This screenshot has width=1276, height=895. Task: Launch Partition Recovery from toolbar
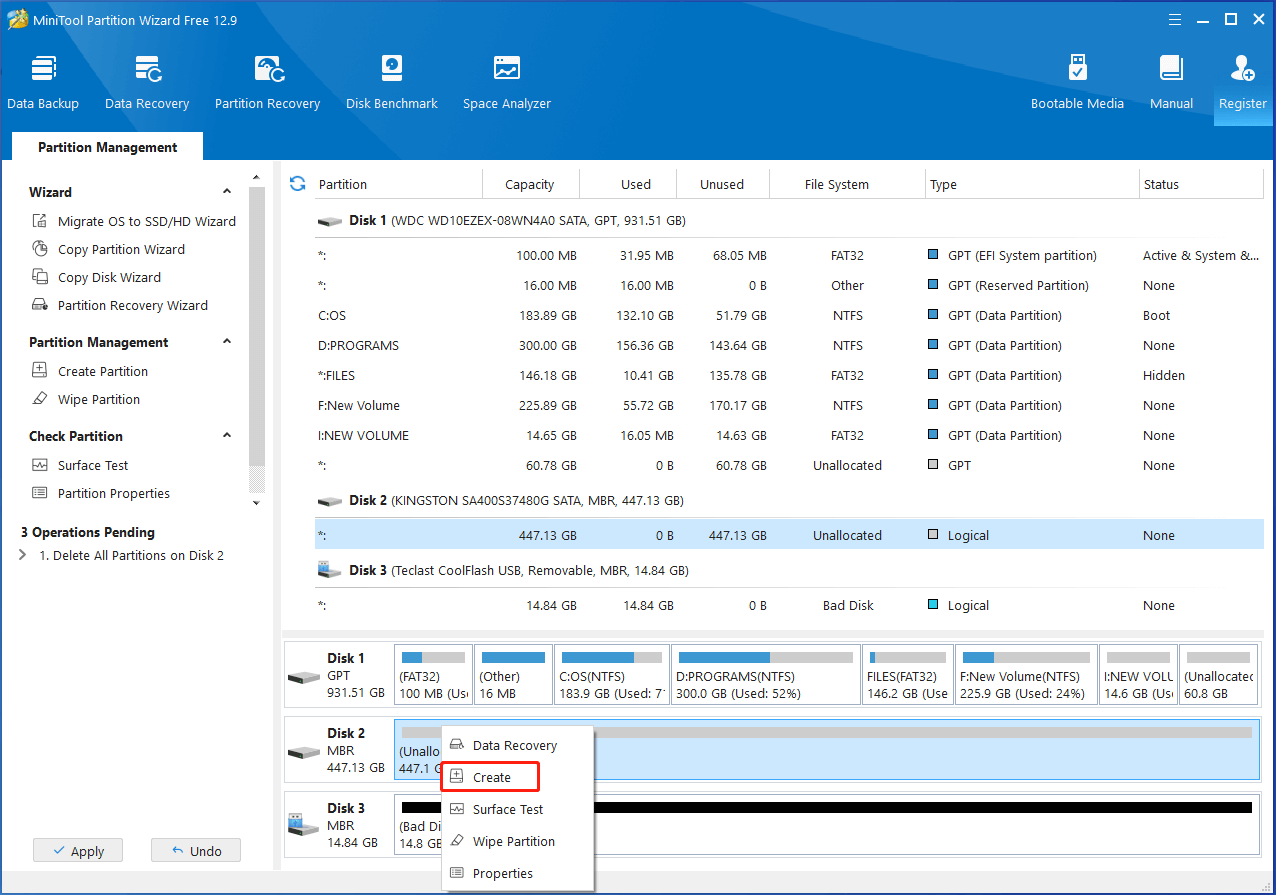(x=267, y=82)
